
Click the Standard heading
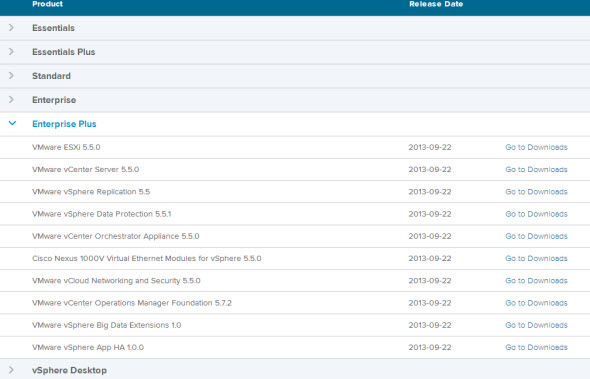click(x=51, y=76)
